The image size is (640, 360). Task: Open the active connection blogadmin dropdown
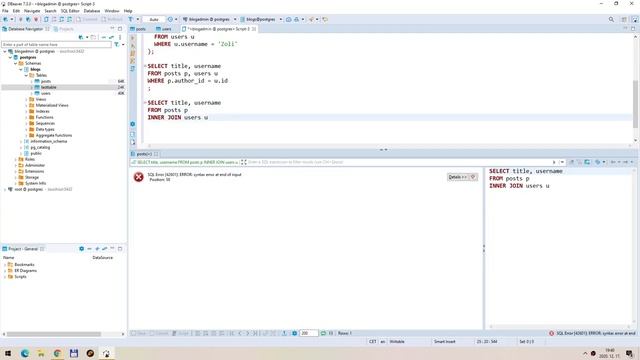click(209, 19)
